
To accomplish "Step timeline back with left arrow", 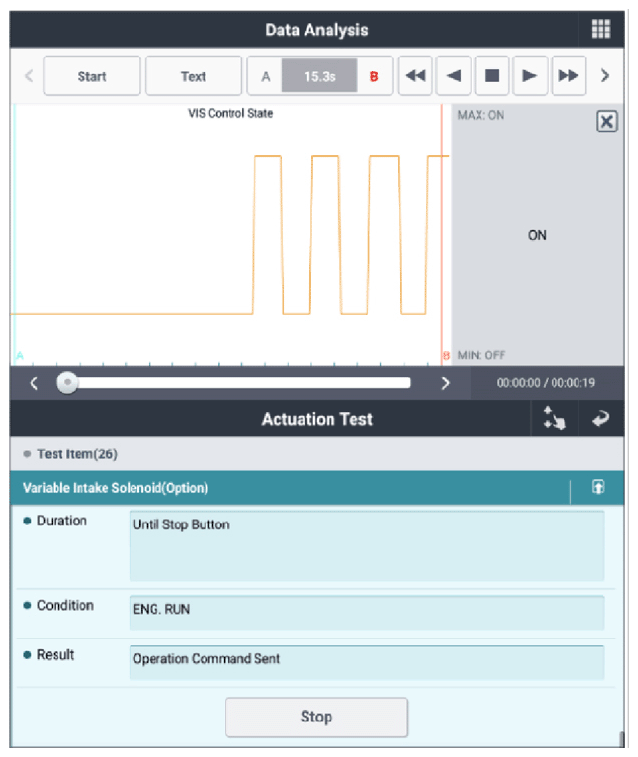I will tap(34, 383).
